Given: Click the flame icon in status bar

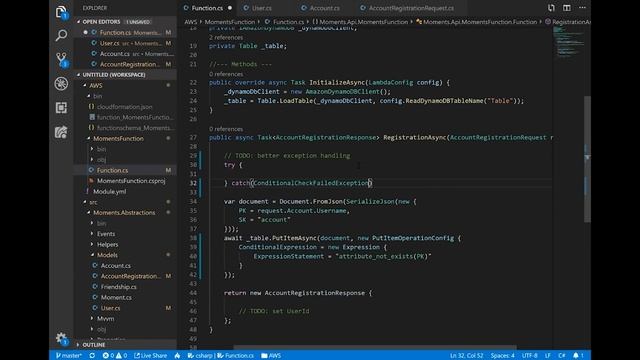Looking at the screenshot, I should [x=177, y=356].
